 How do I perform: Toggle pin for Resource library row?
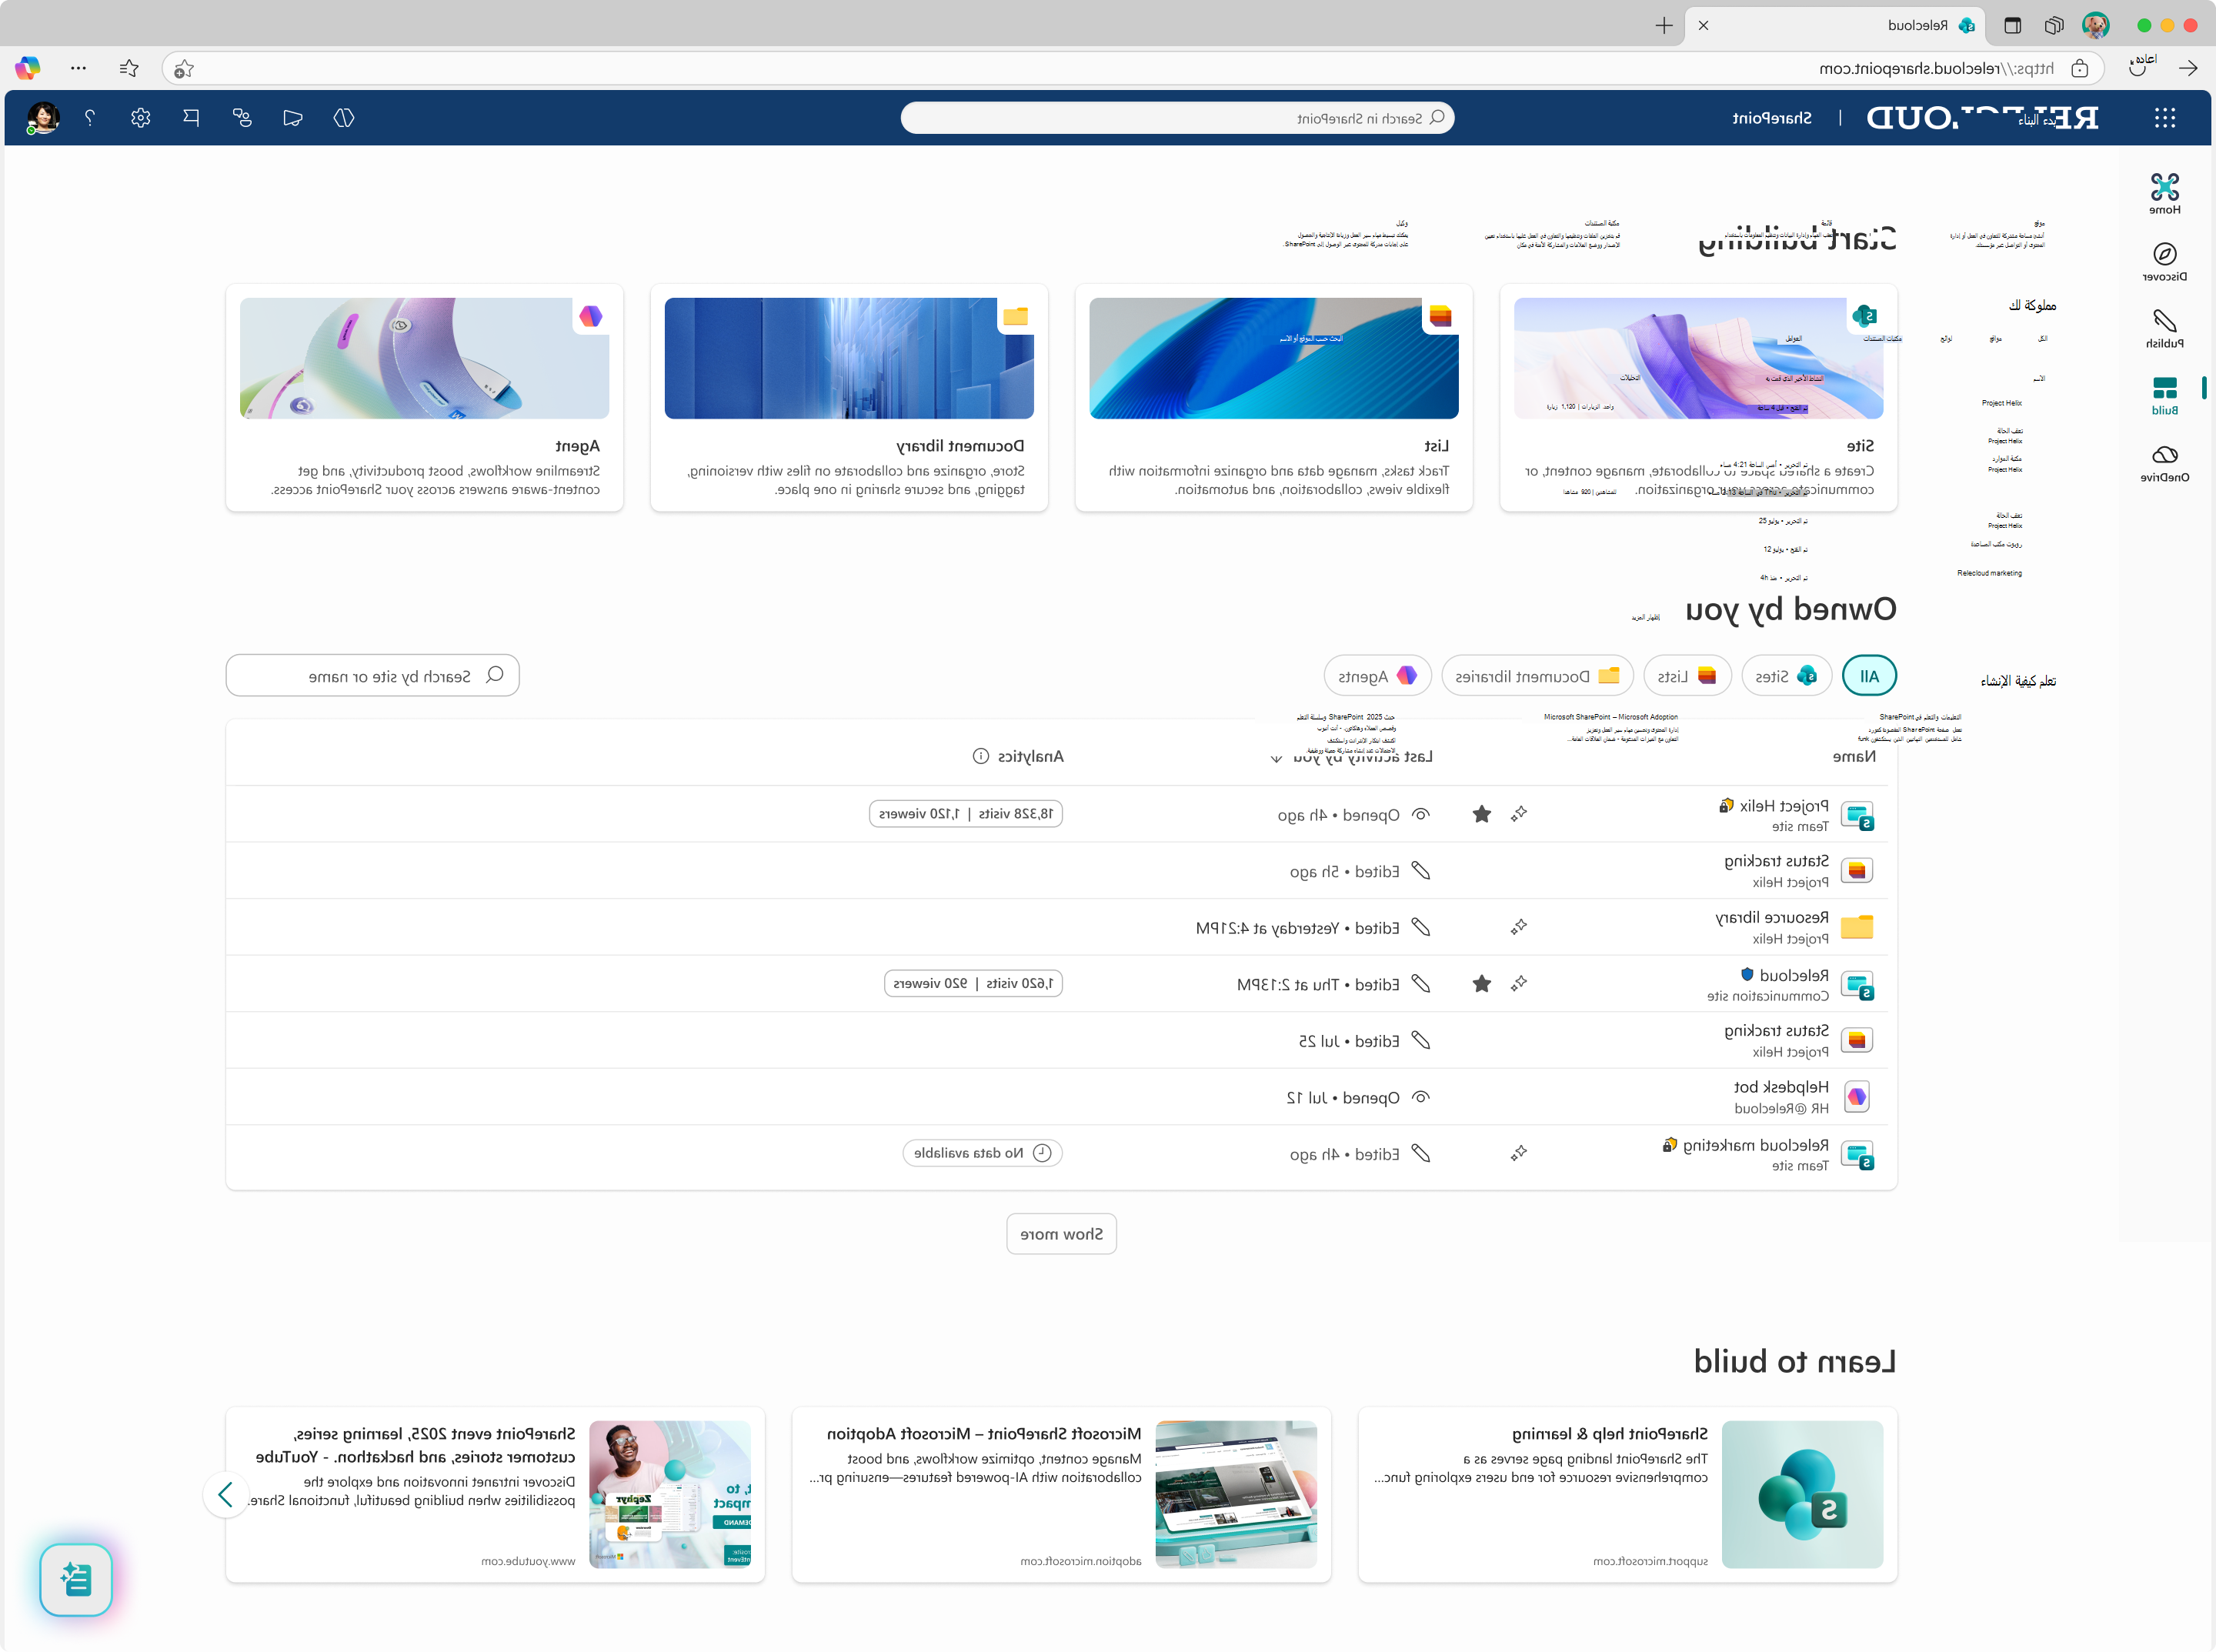click(1519, 927)
